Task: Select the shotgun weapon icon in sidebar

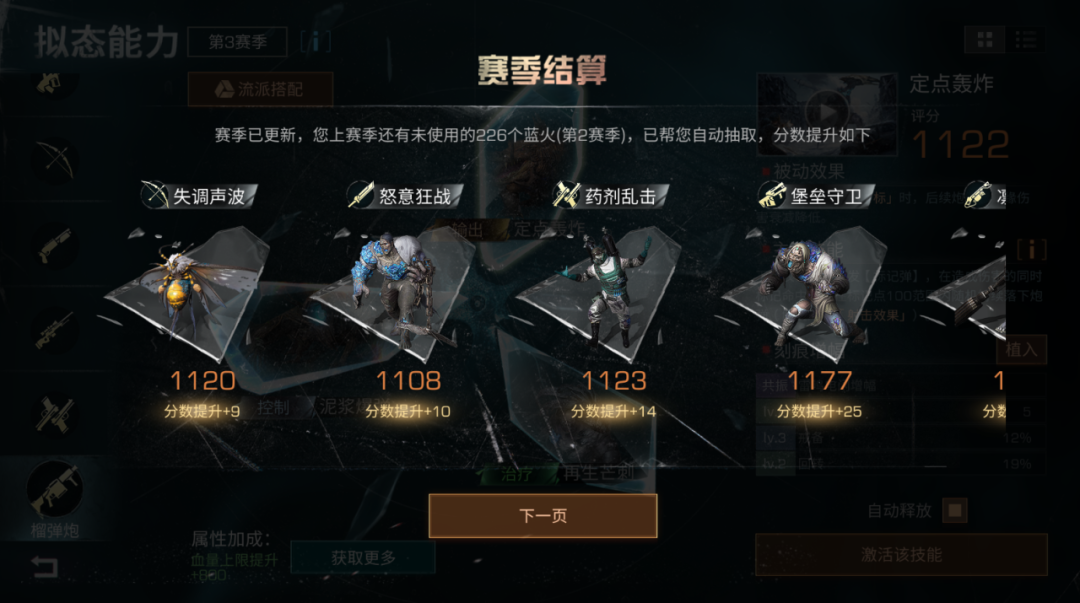Action: point(55,245)
